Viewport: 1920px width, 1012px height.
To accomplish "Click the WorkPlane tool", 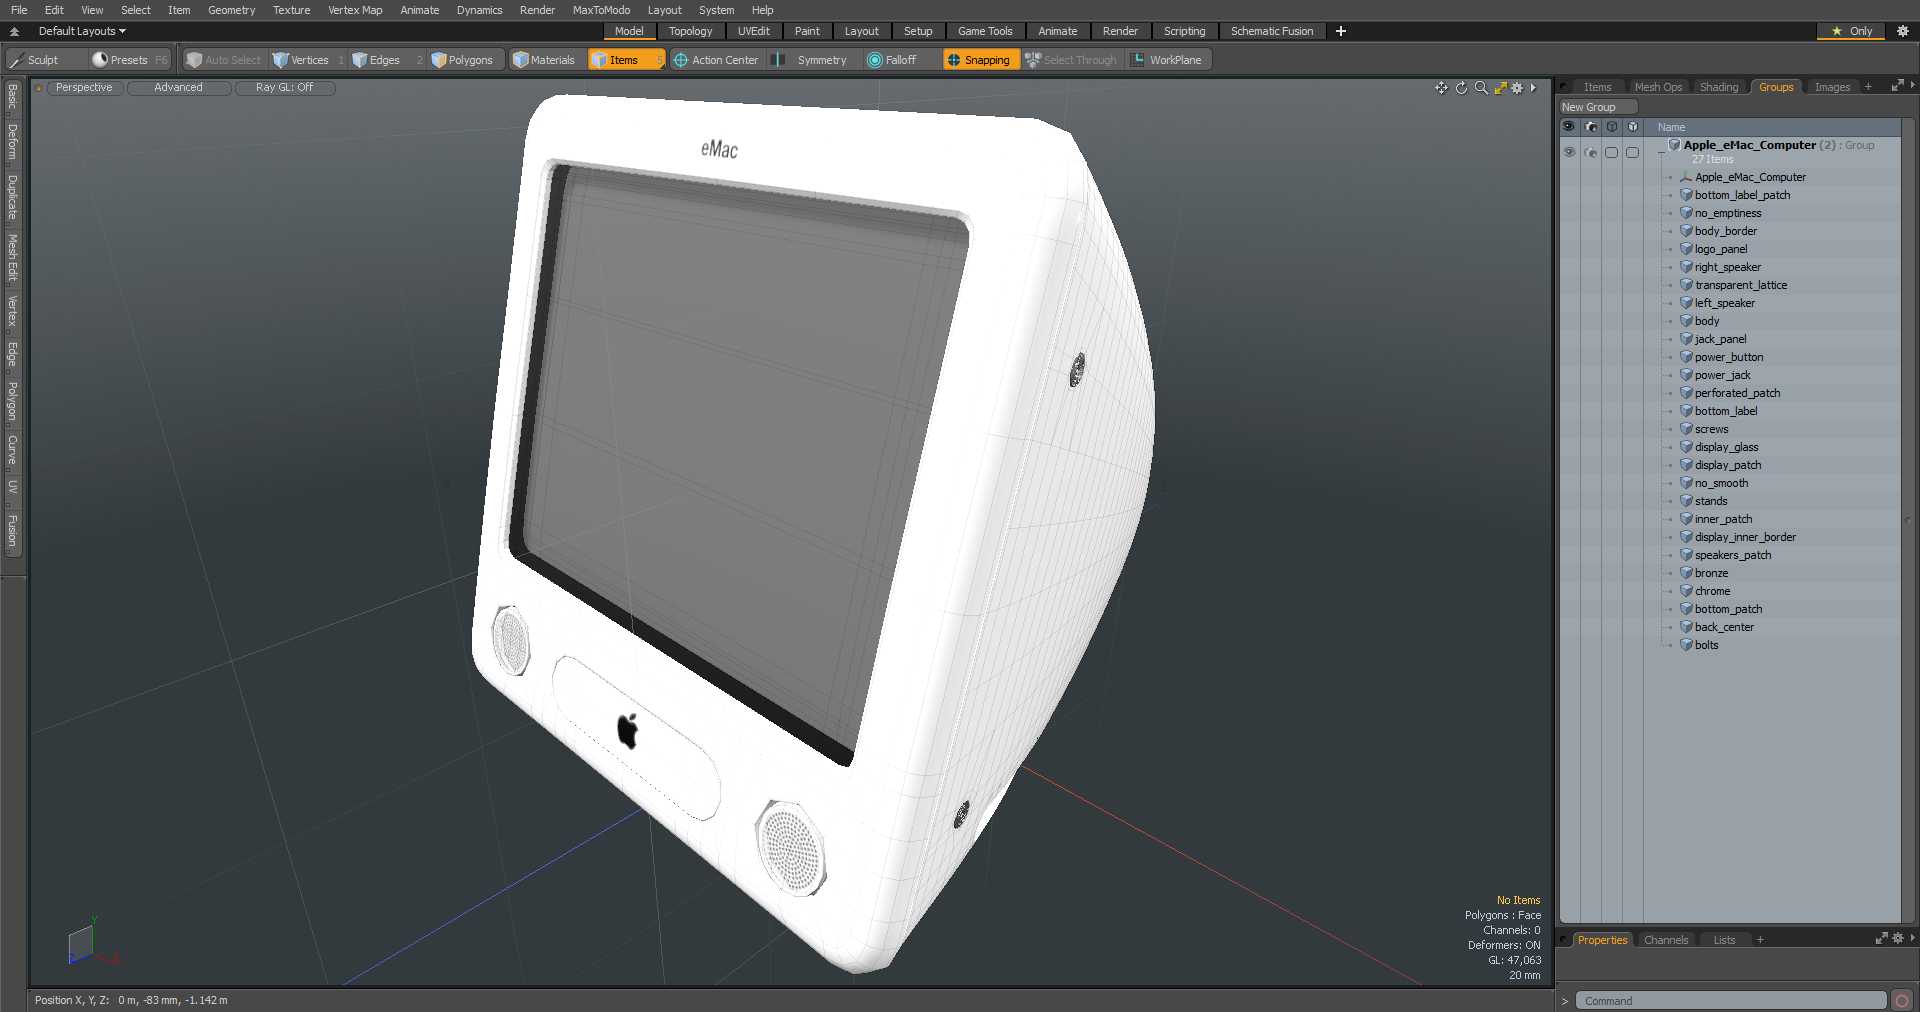I will coord(1168,60).
